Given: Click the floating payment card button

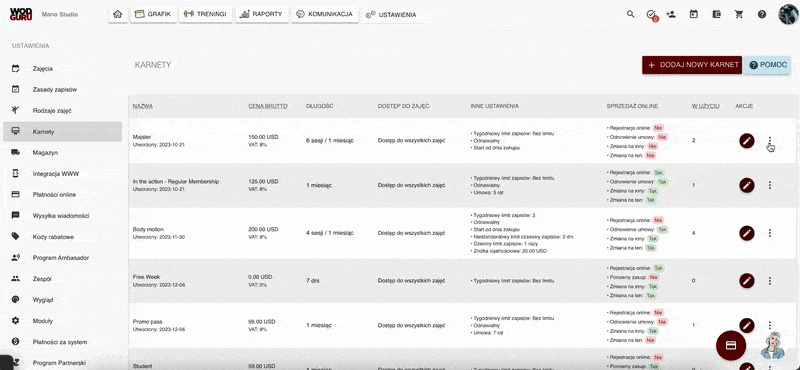Looking at the screenshot, I should (x=731, y=346).
